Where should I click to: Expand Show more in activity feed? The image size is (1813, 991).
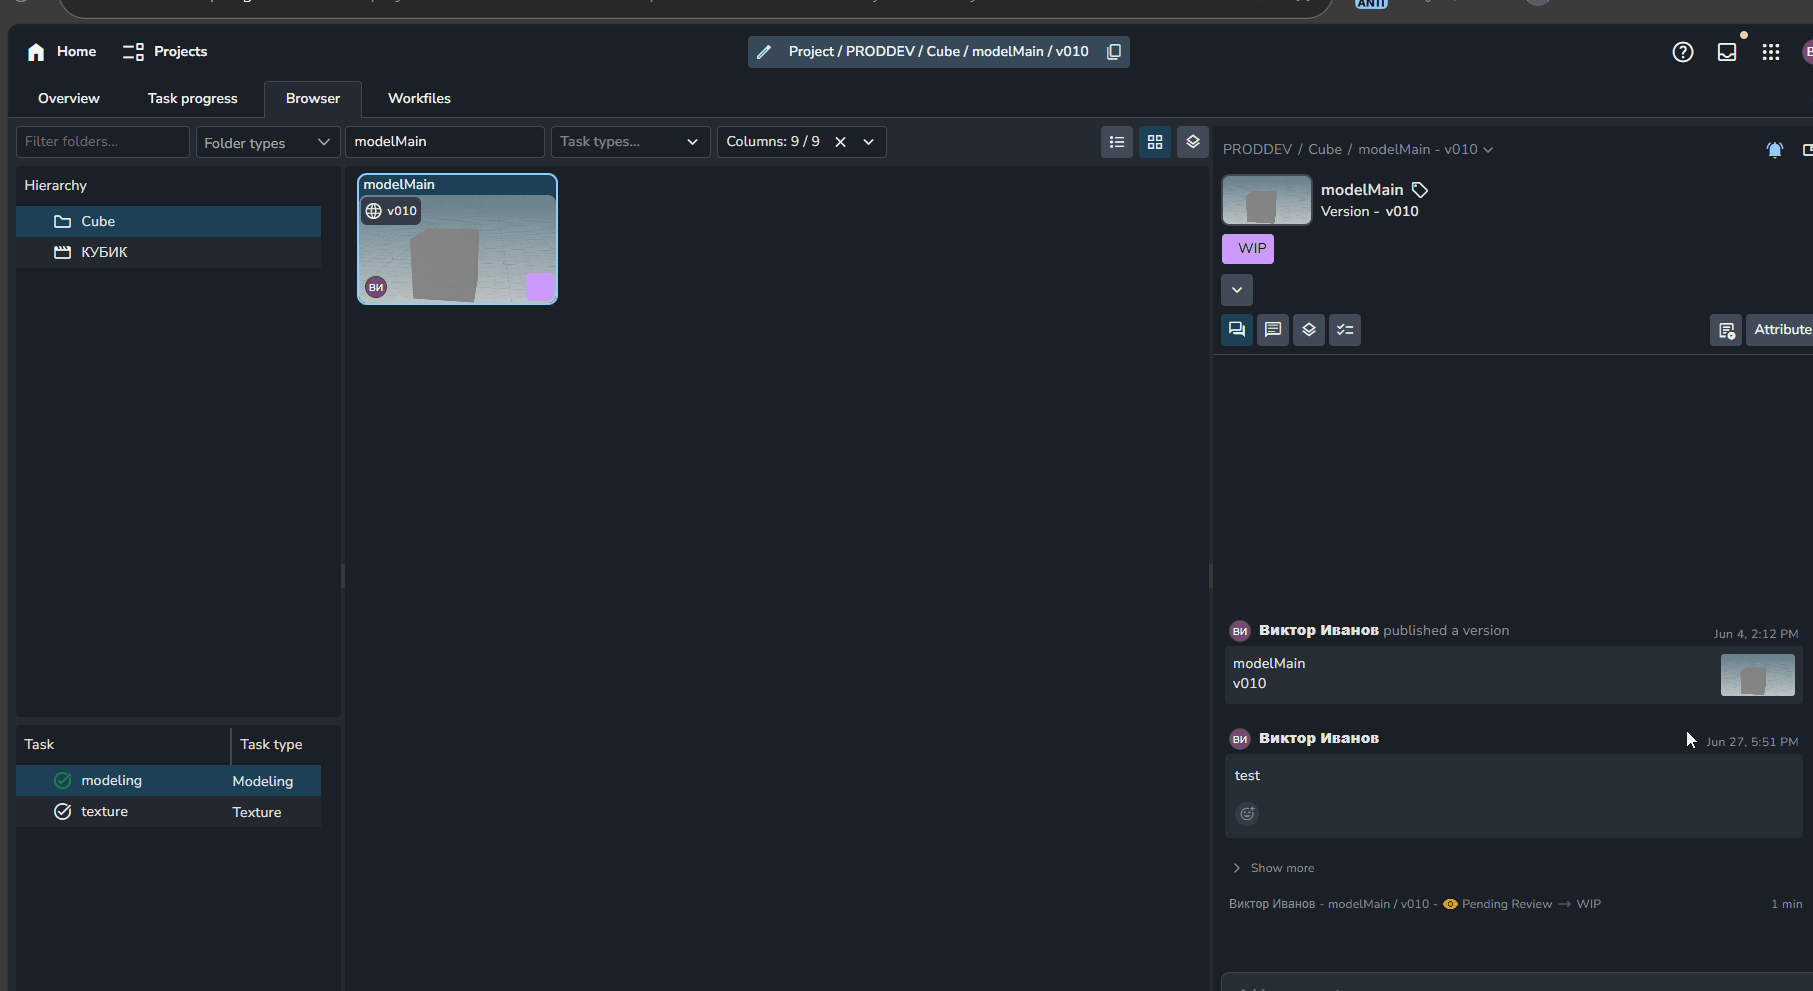tap(1273, 868)
